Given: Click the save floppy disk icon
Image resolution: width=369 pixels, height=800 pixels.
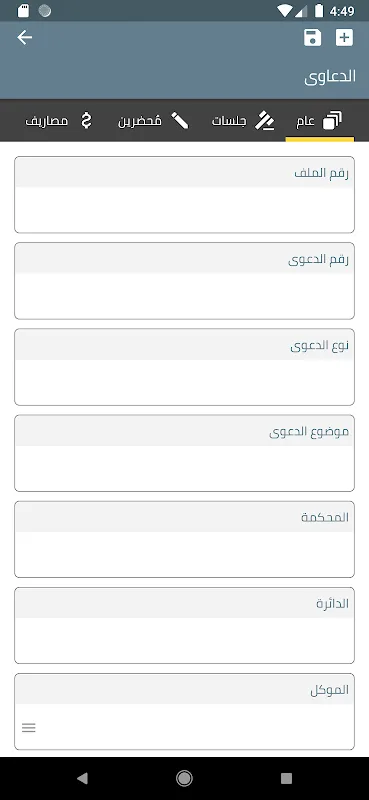Looking at the screenshot, I should point(312,38).
